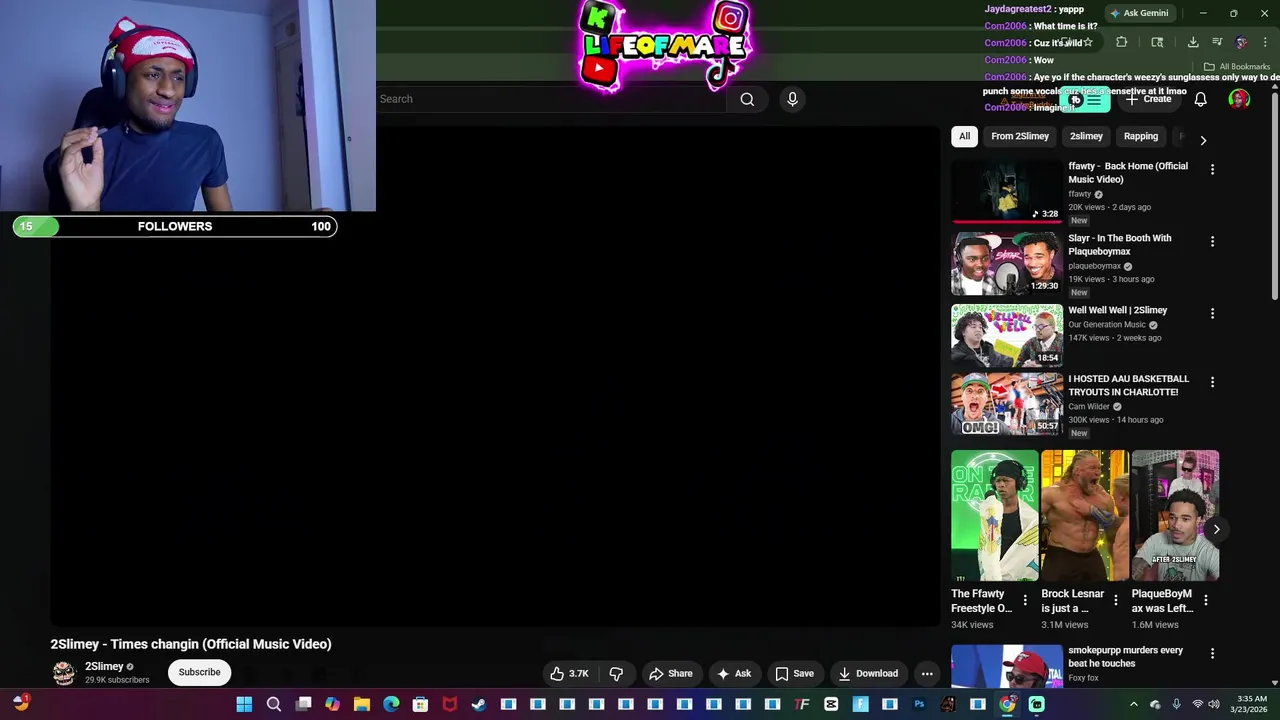1280x720 pixels.
Task: Select the From 2Slimey chip
Action: [1020, 136]
